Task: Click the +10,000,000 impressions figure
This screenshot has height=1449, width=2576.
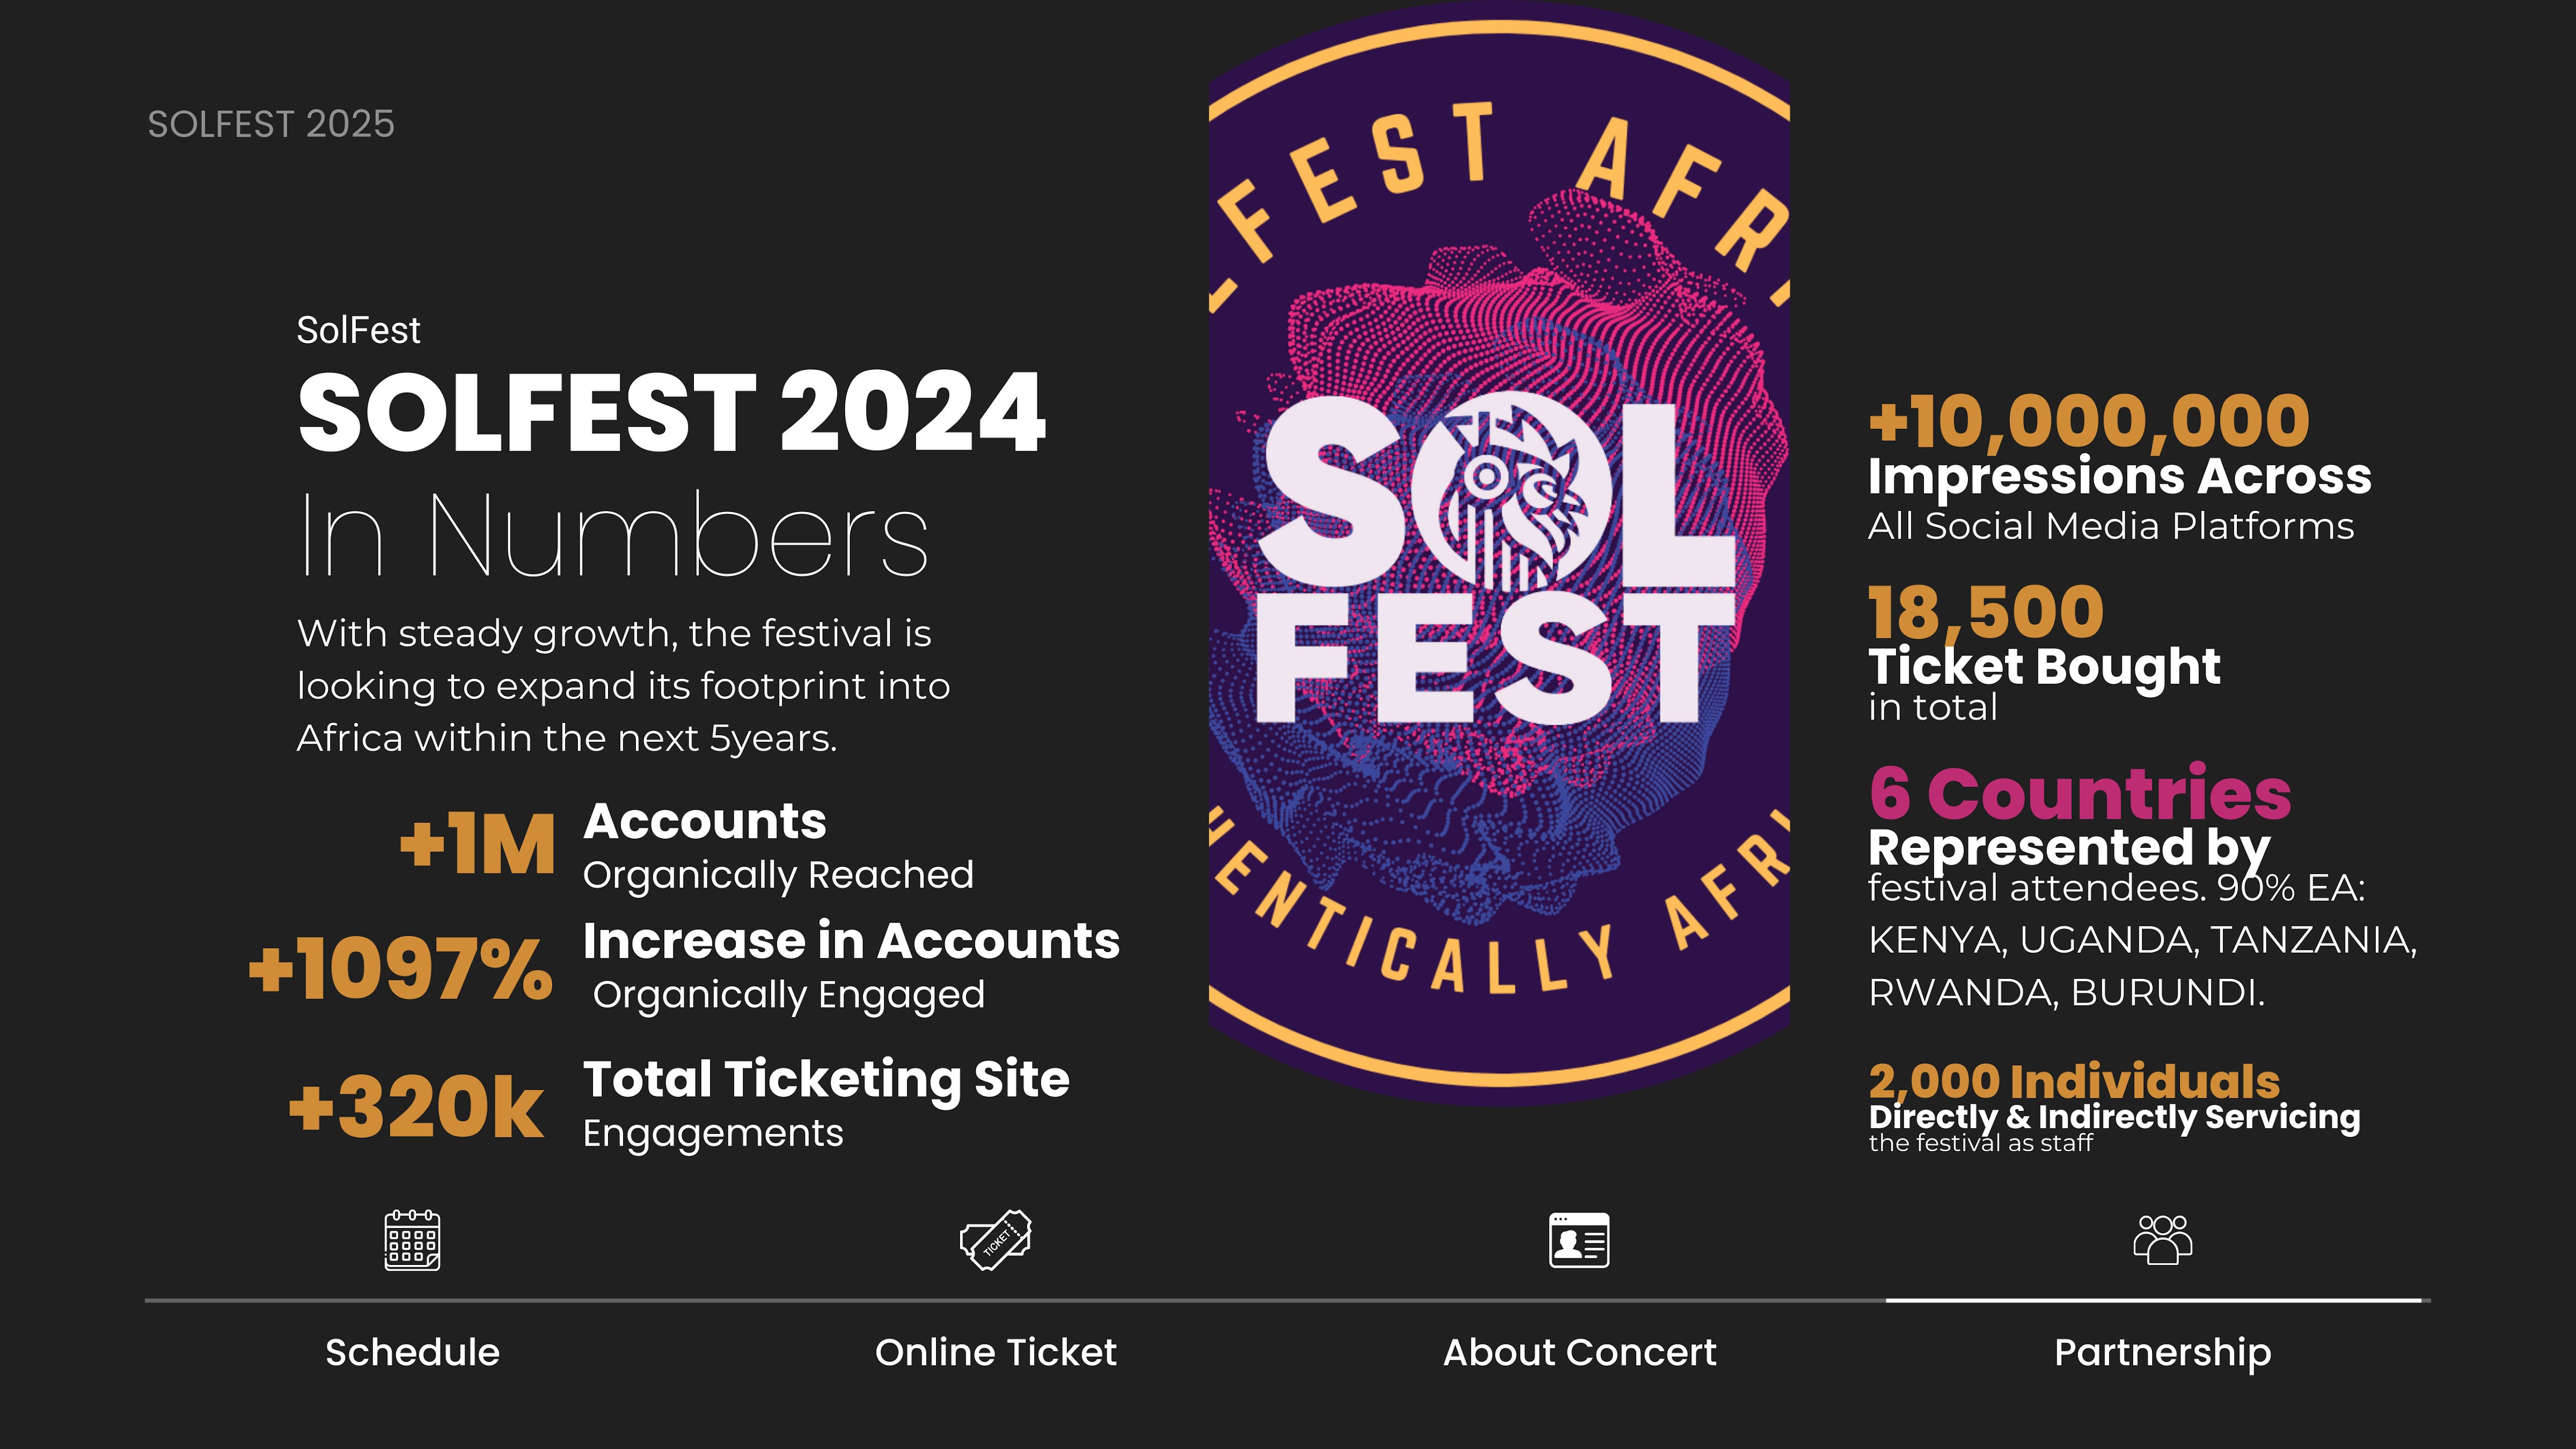Action: [2089, 420]
